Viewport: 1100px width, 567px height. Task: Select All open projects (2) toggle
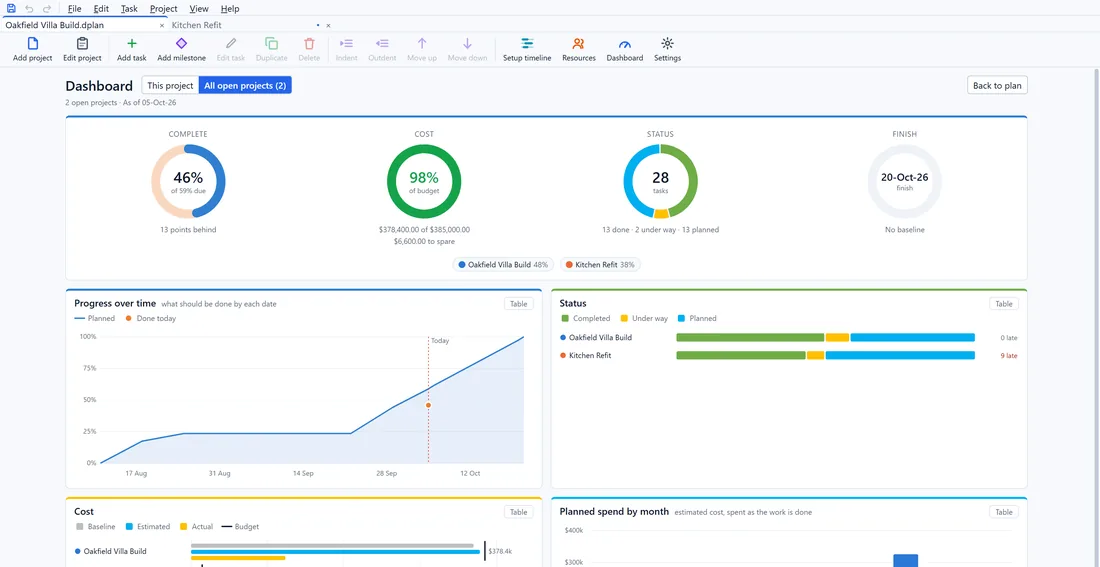click(245, 86)
